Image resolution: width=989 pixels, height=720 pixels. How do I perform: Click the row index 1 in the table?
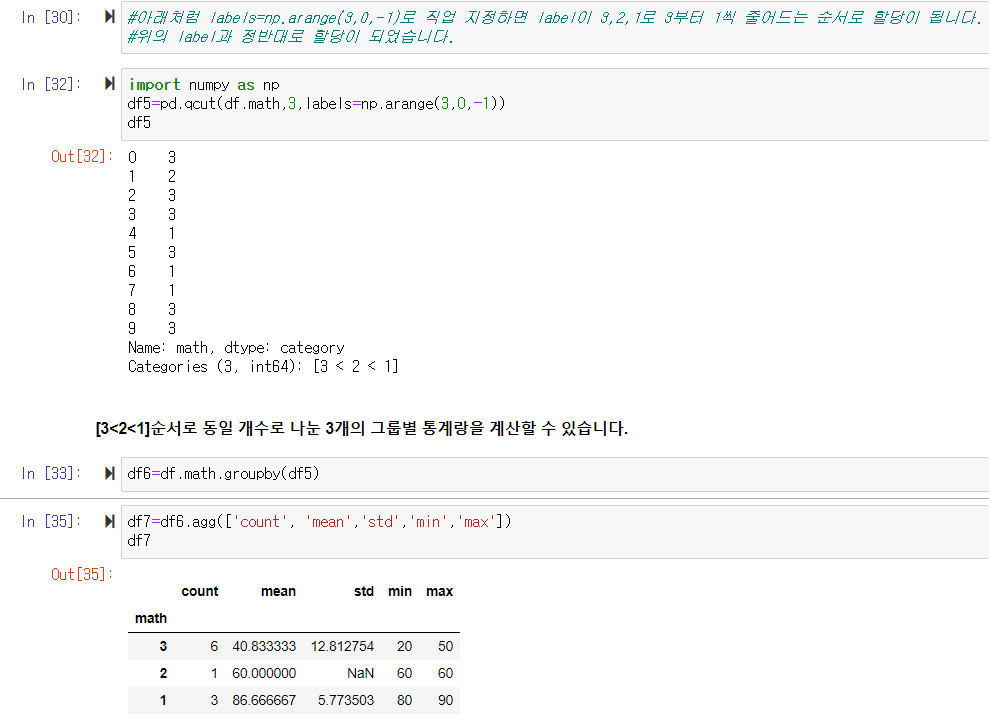tap(163, 700)
